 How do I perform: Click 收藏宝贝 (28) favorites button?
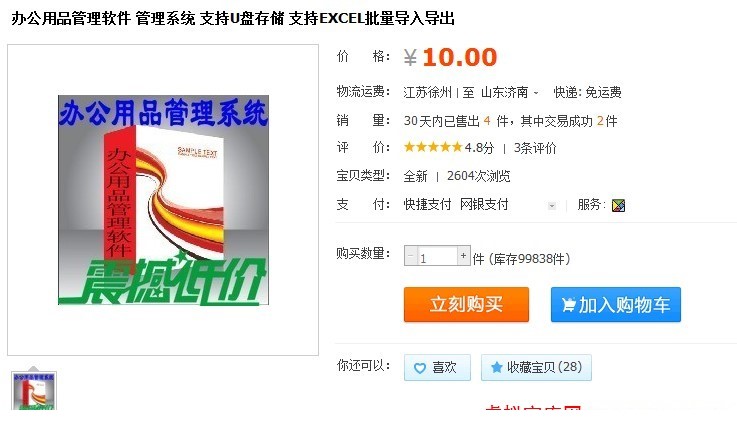click(x=536, y=368)
